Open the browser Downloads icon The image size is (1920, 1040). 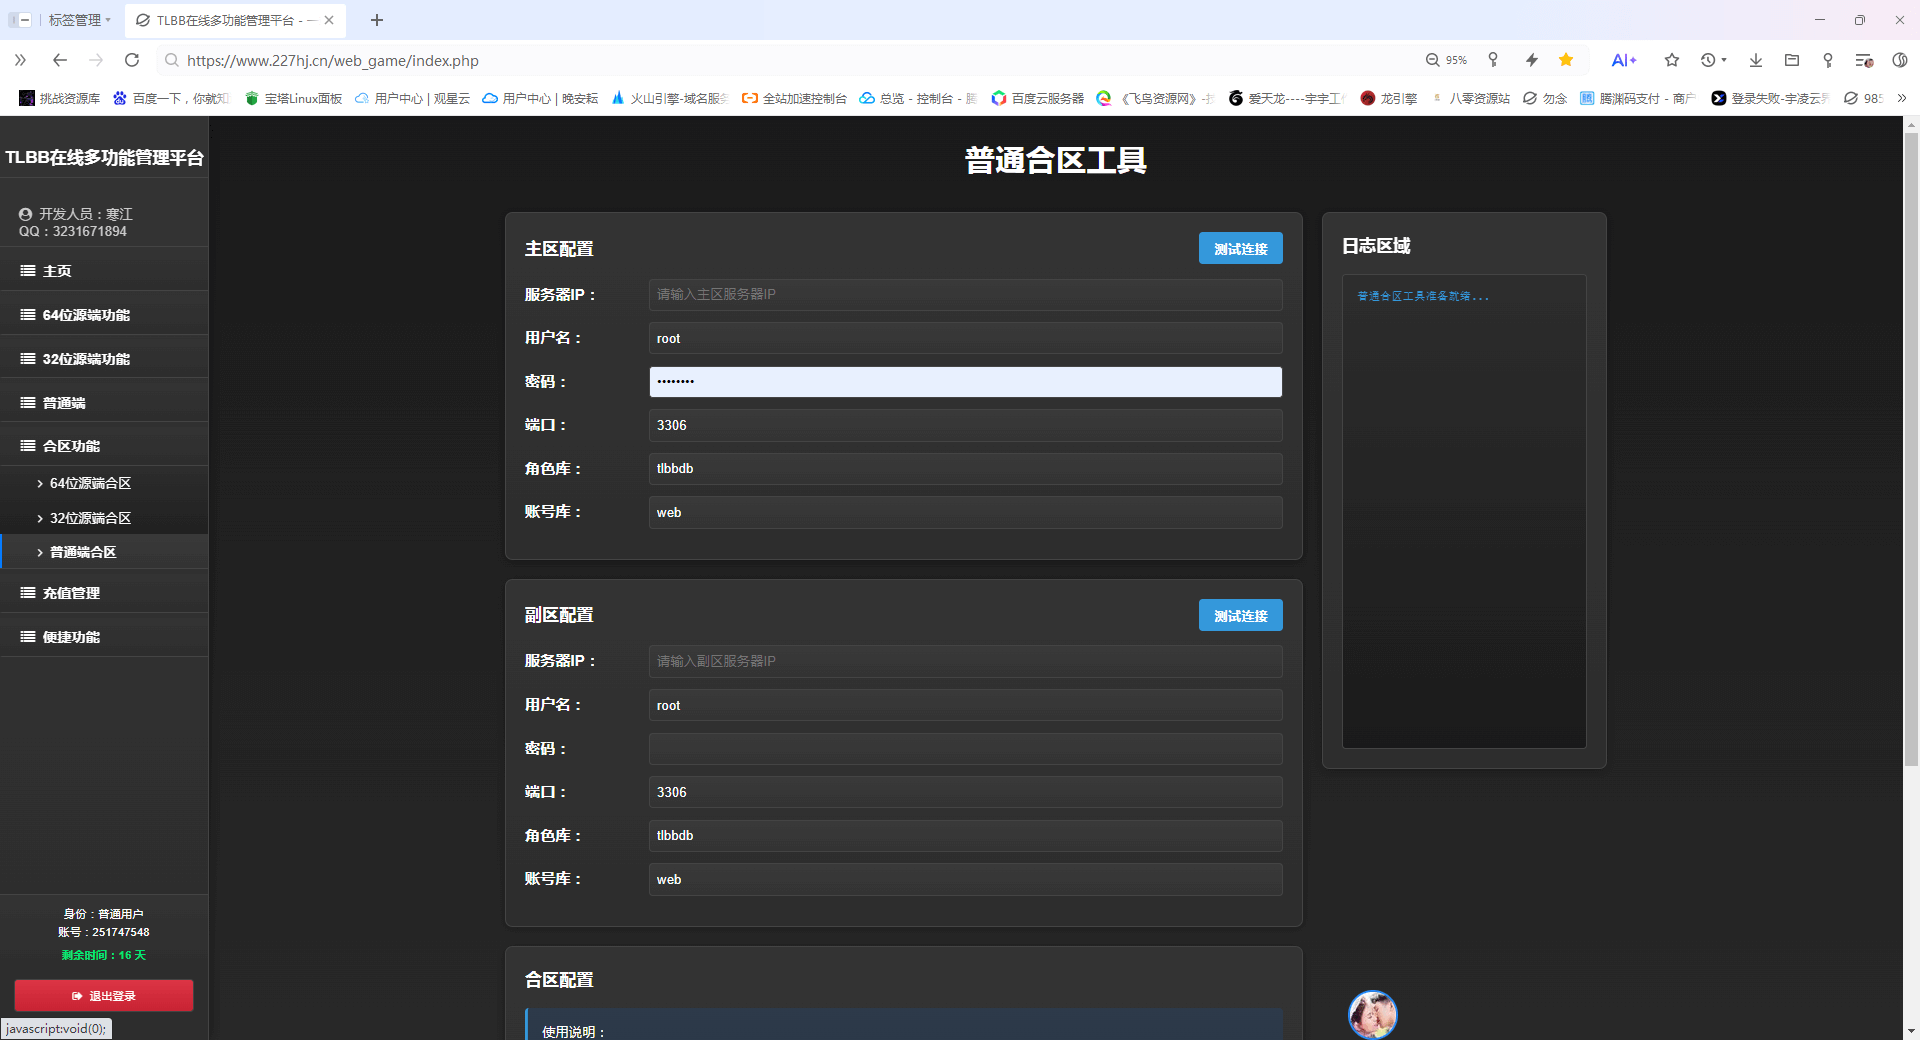click(1755, 60)
